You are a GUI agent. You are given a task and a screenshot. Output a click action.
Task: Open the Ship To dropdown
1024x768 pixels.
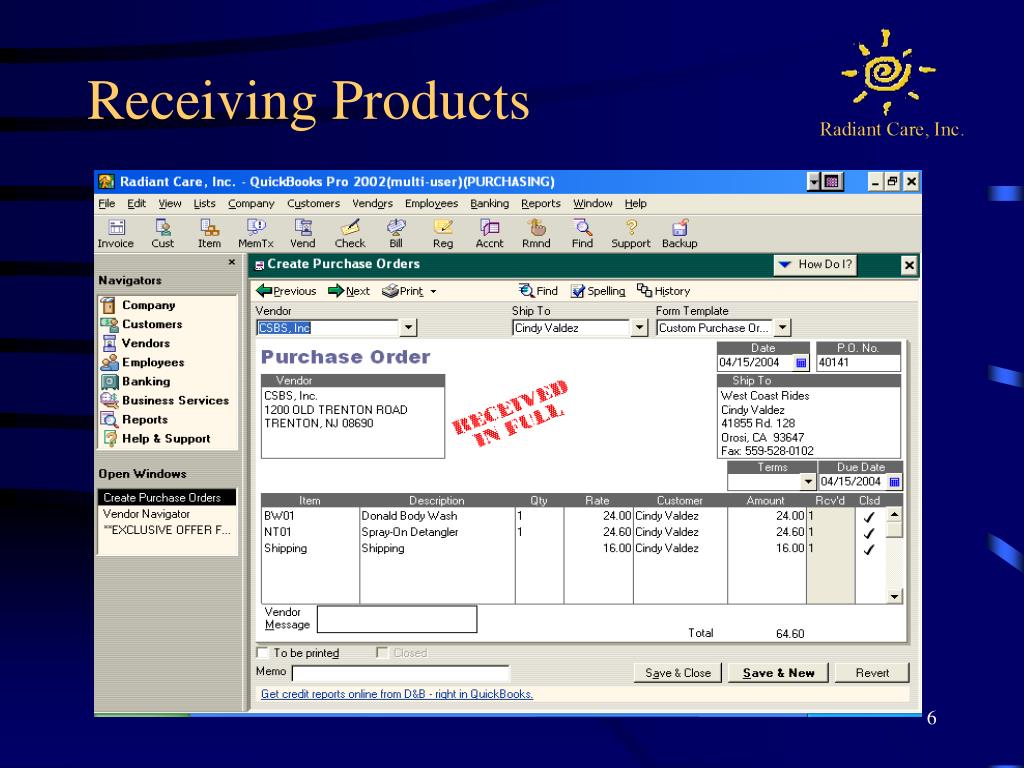pyautogui.click(x=639, y=328)
